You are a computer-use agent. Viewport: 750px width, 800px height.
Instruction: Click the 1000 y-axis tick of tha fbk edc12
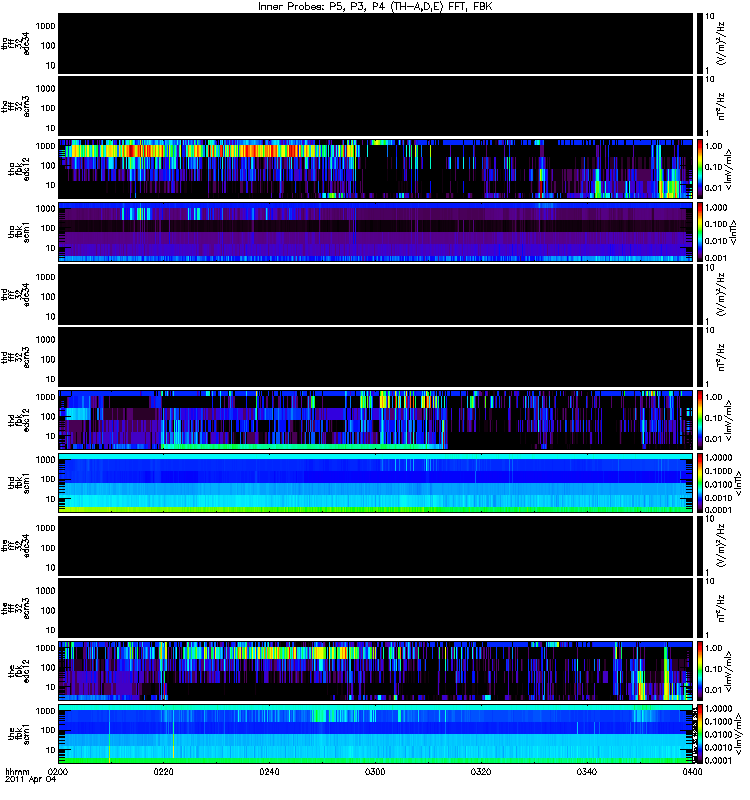[x=45, y=146]
